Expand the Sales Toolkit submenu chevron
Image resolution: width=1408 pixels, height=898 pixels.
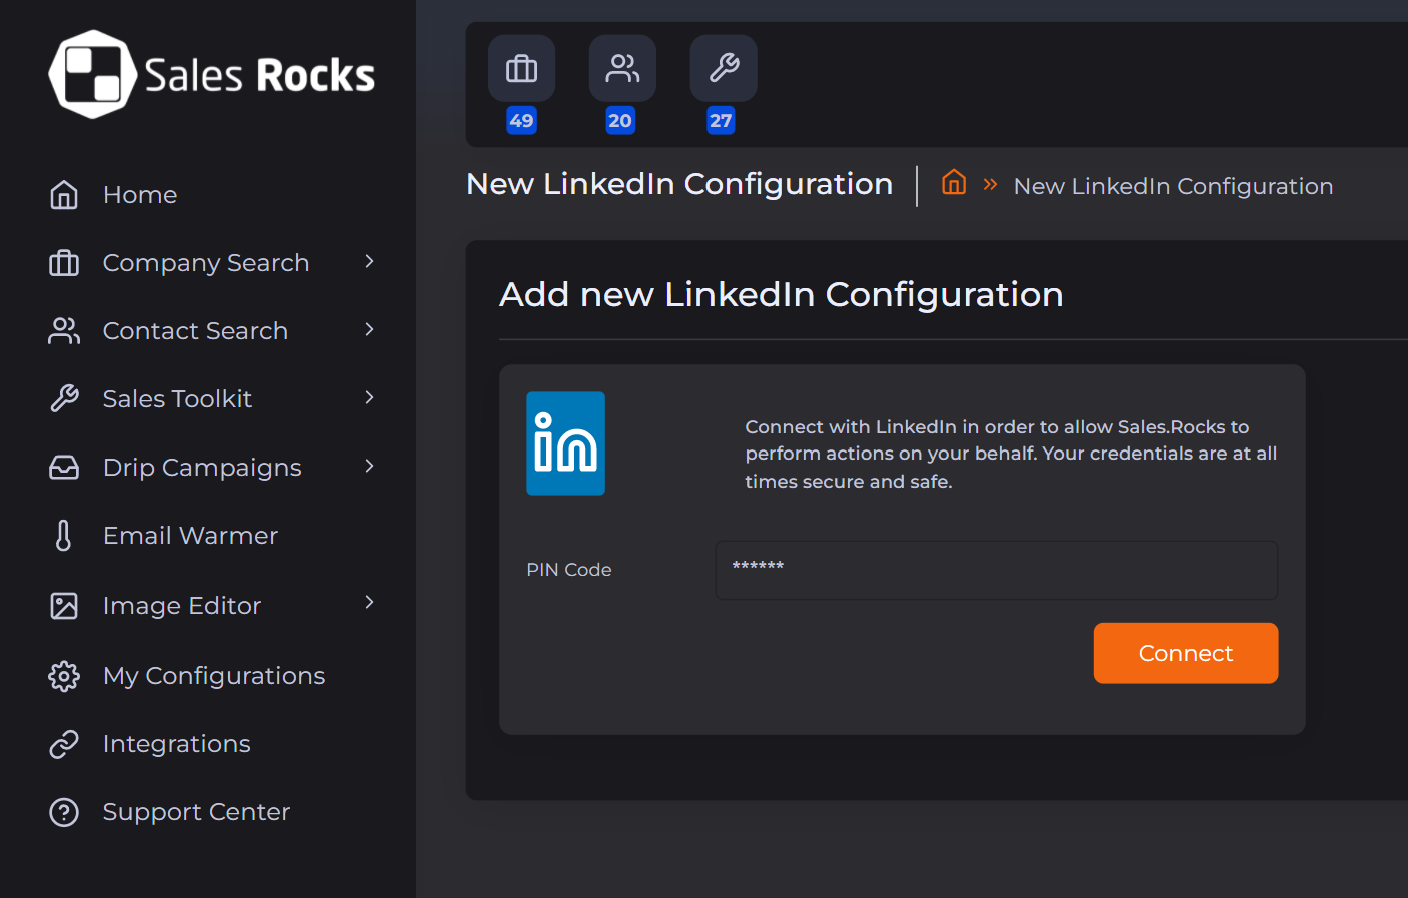(x=370, y=397)
